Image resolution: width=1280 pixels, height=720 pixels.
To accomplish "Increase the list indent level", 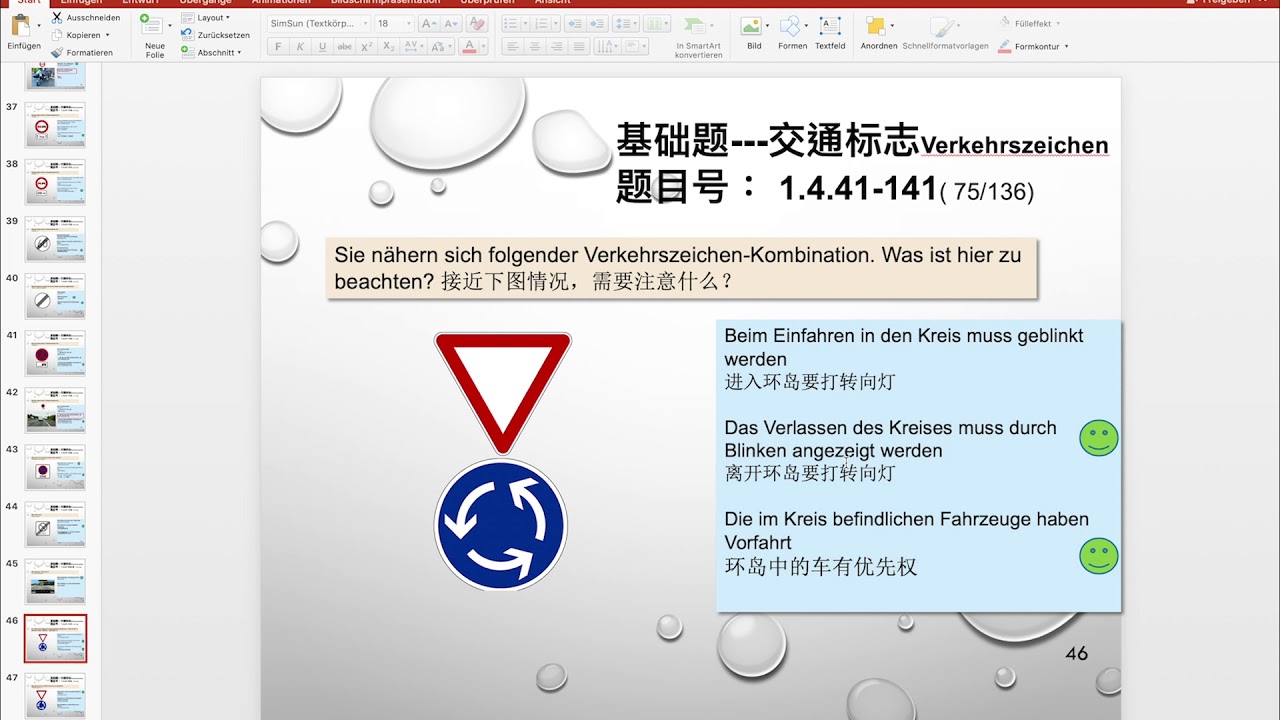I will click(x=597, y=23).
